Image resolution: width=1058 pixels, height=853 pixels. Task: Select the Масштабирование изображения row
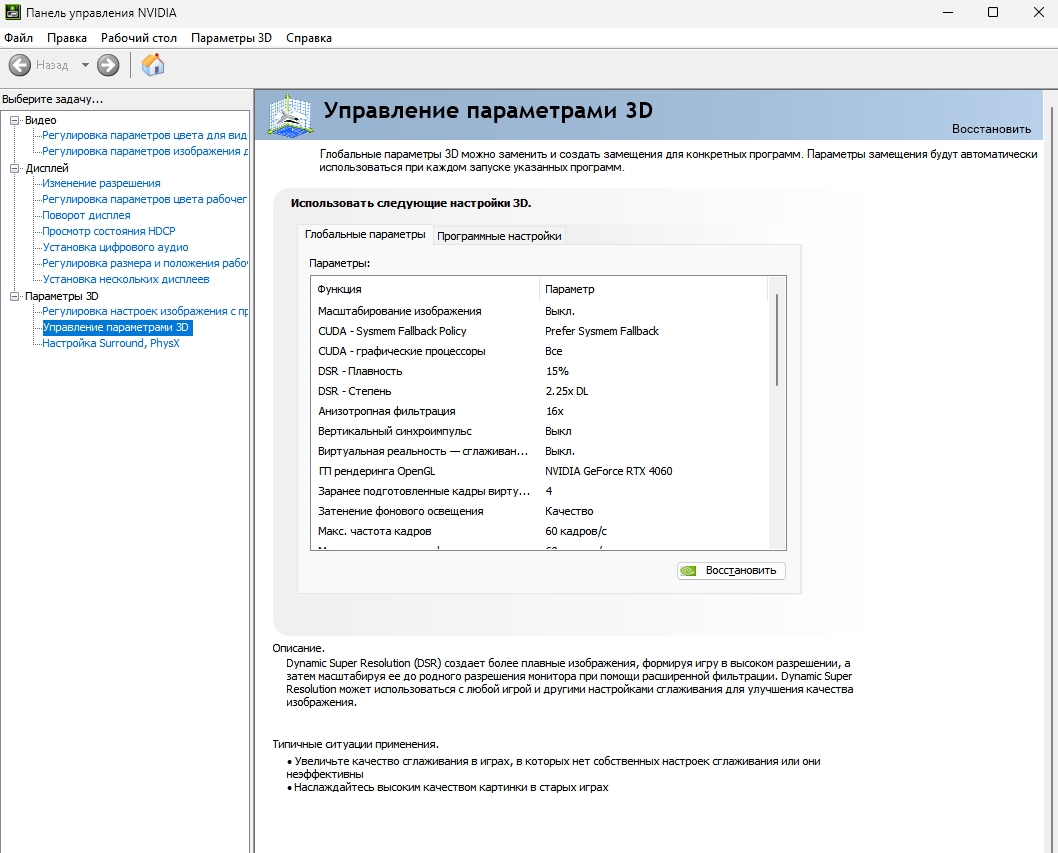(540, 311)
